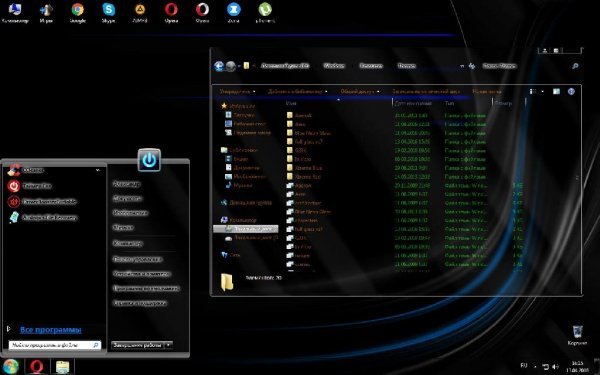Click the volume icon in system tray
The height and width of the screenshot is (375, 600).
click(x=555, y=367)
